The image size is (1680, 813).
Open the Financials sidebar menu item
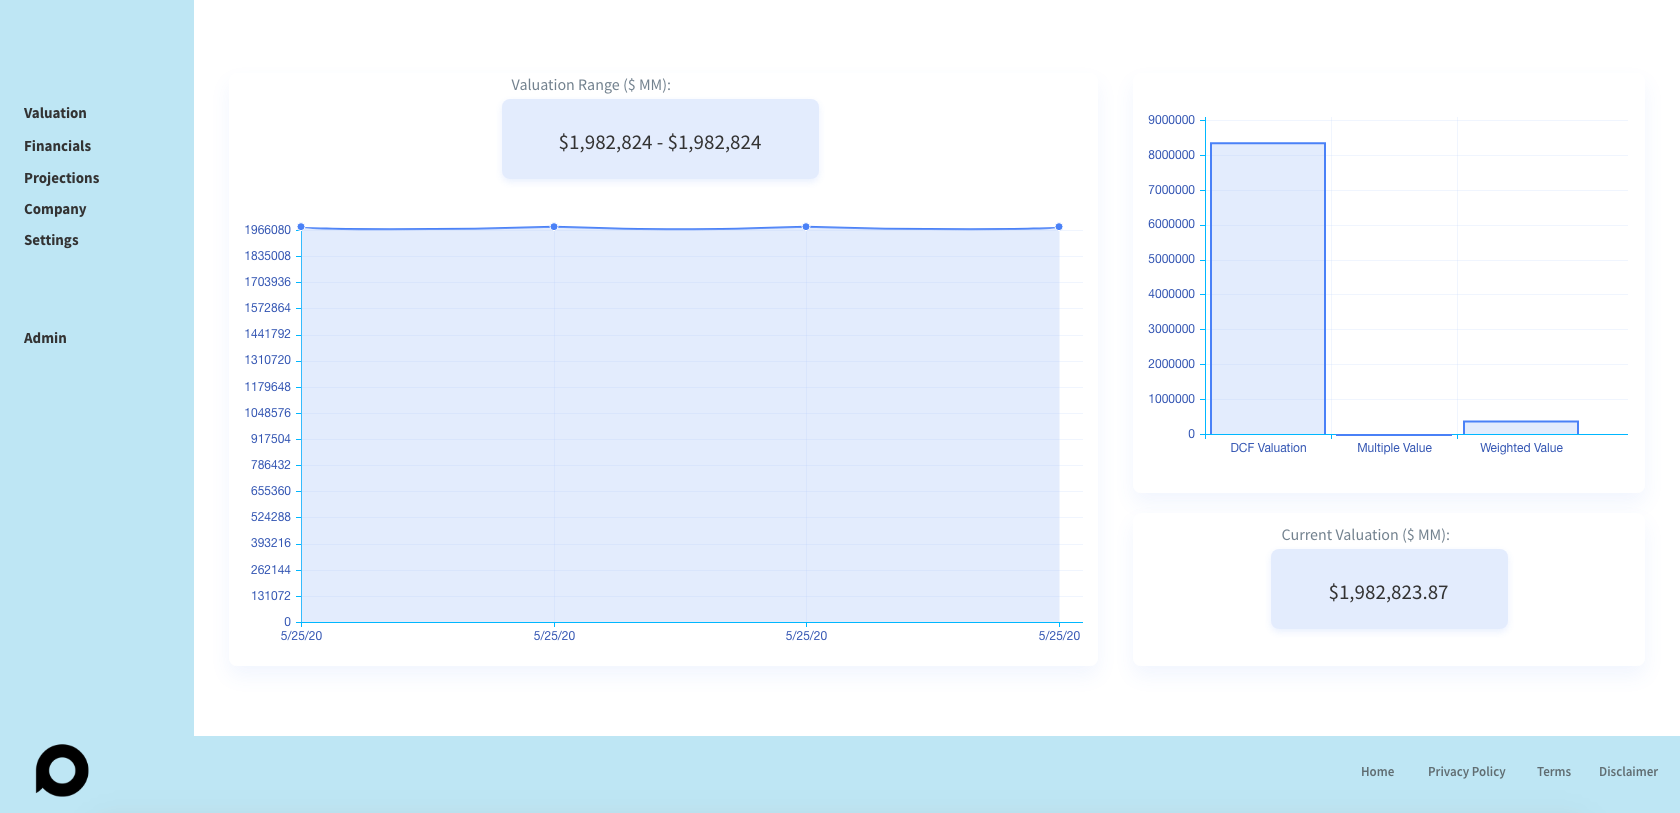[57, 146]
